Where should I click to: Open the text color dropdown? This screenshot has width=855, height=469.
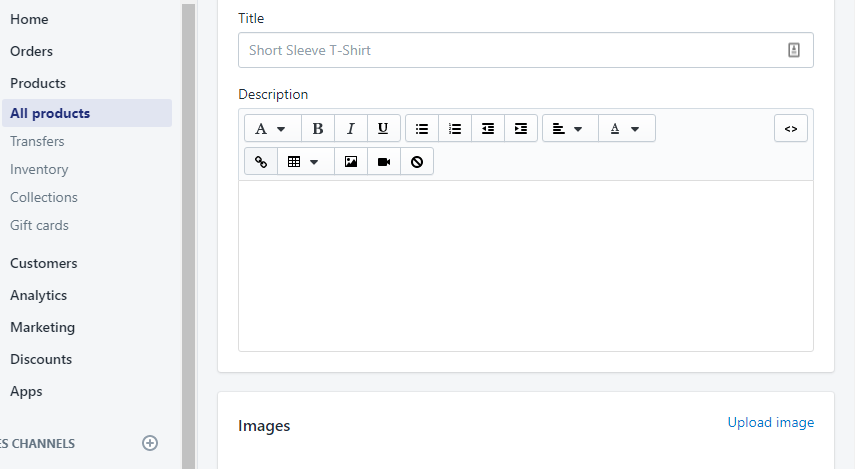coord(626,129)
